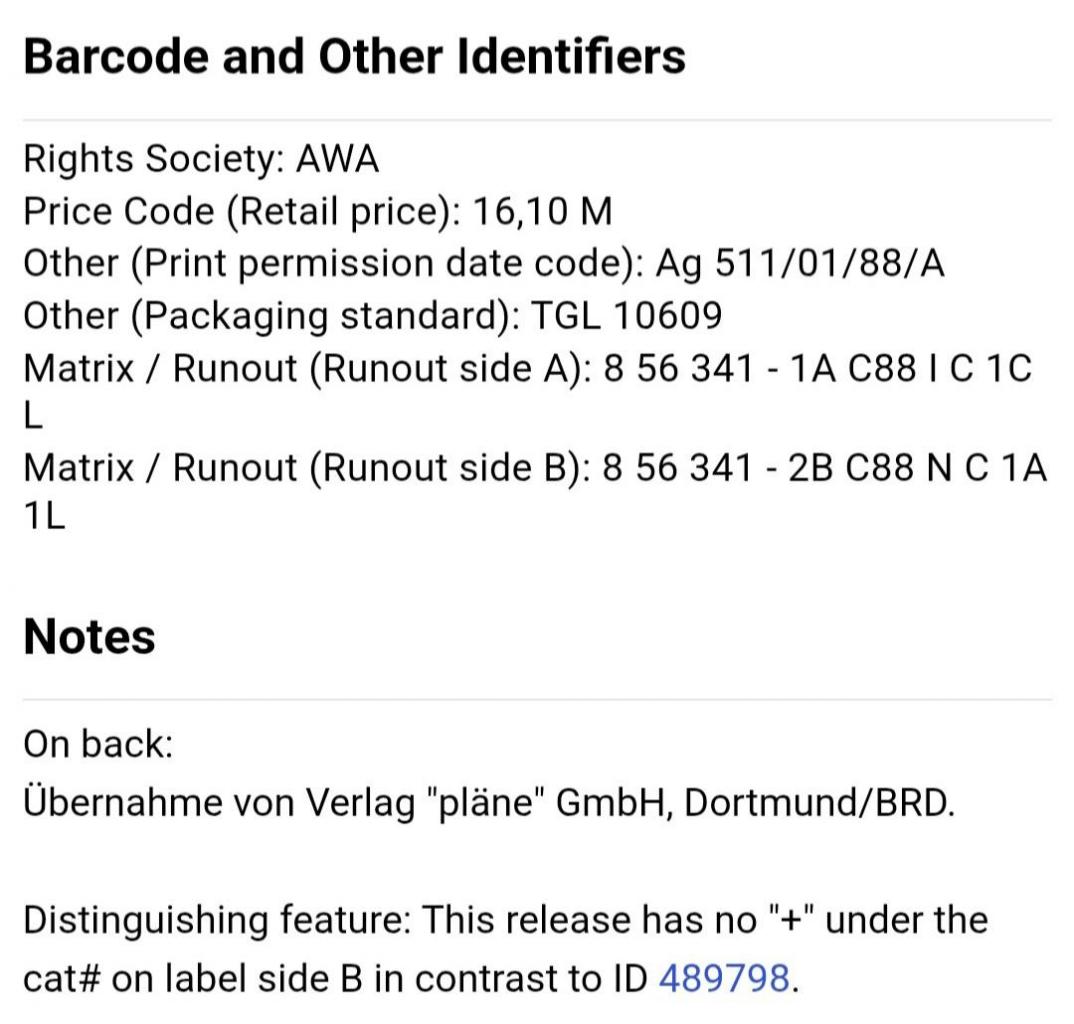Screen dimensions: 1074x1024
Task: Click the "1A C88 I C 1C" runout text
Action: pos(910,369)
